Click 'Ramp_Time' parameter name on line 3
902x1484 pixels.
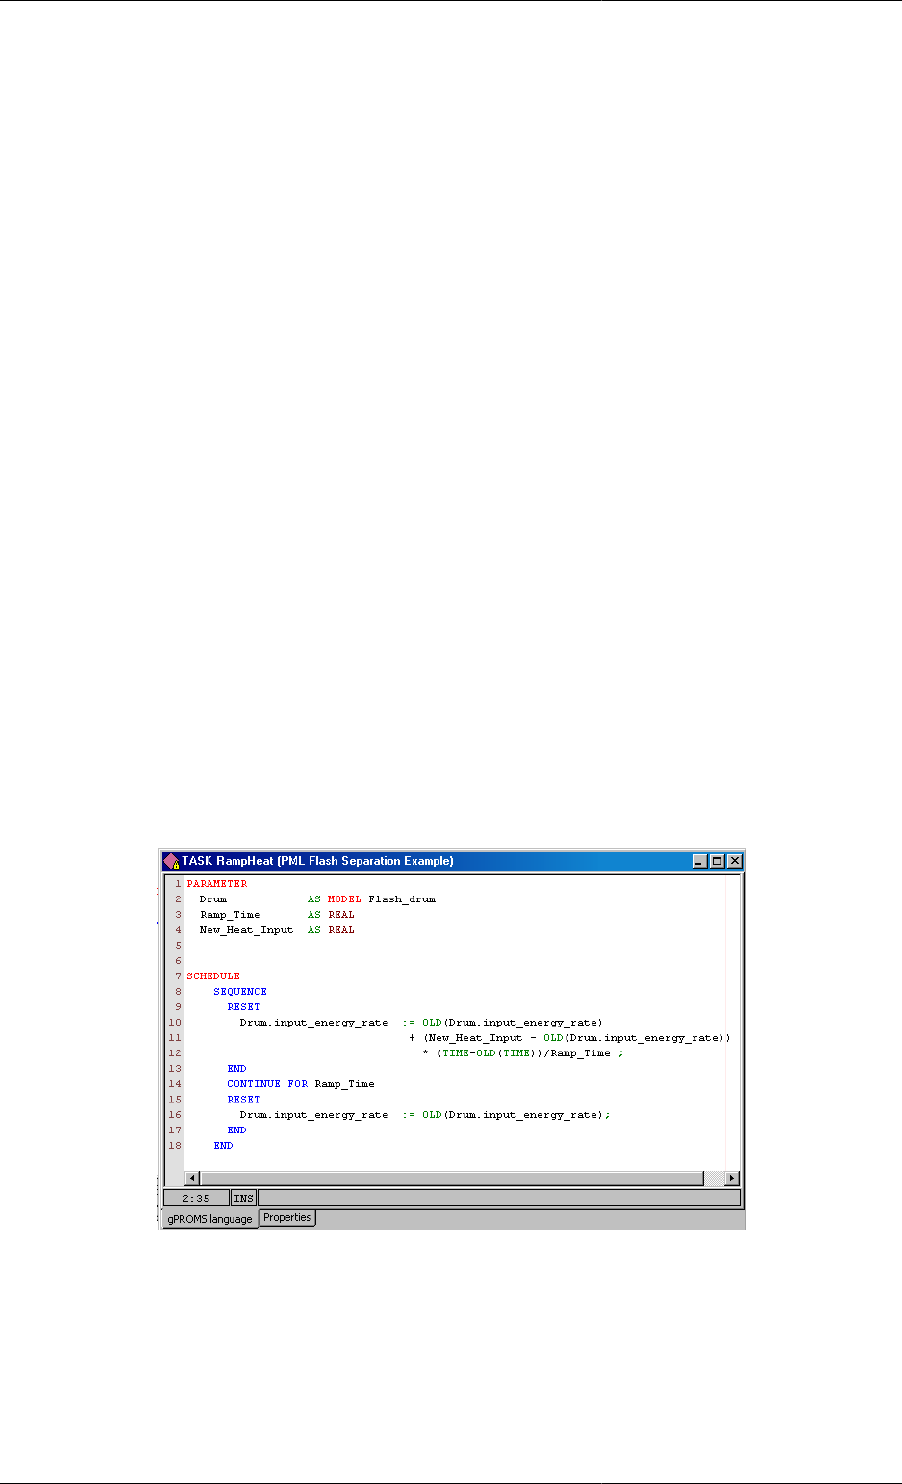[x=230, y=915]
